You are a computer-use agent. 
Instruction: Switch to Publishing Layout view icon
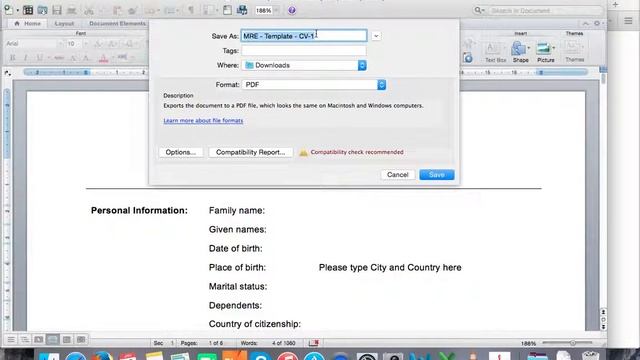coord(39,339)
